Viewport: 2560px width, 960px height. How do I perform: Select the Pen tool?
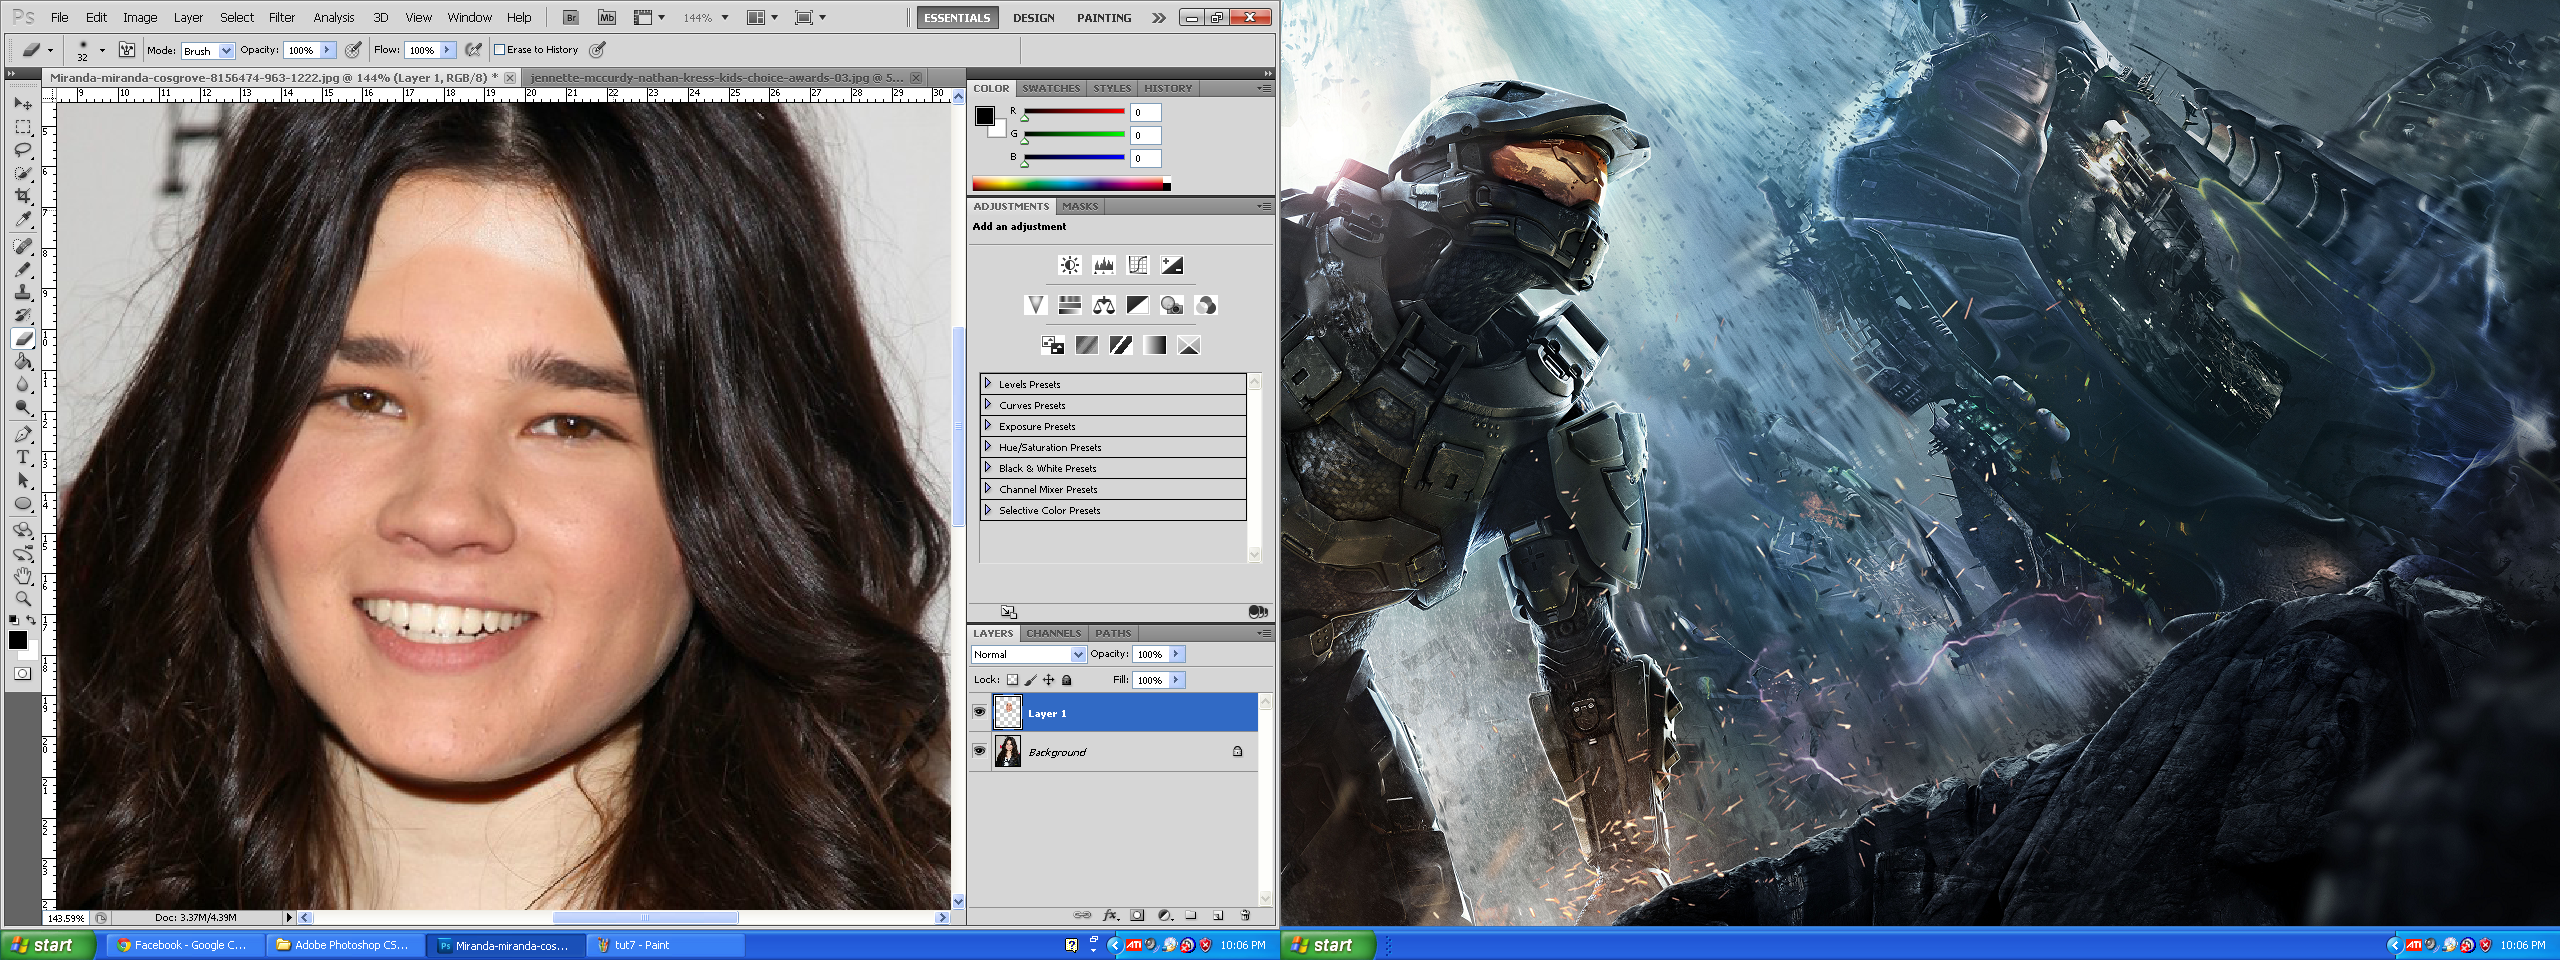[23, 434]
